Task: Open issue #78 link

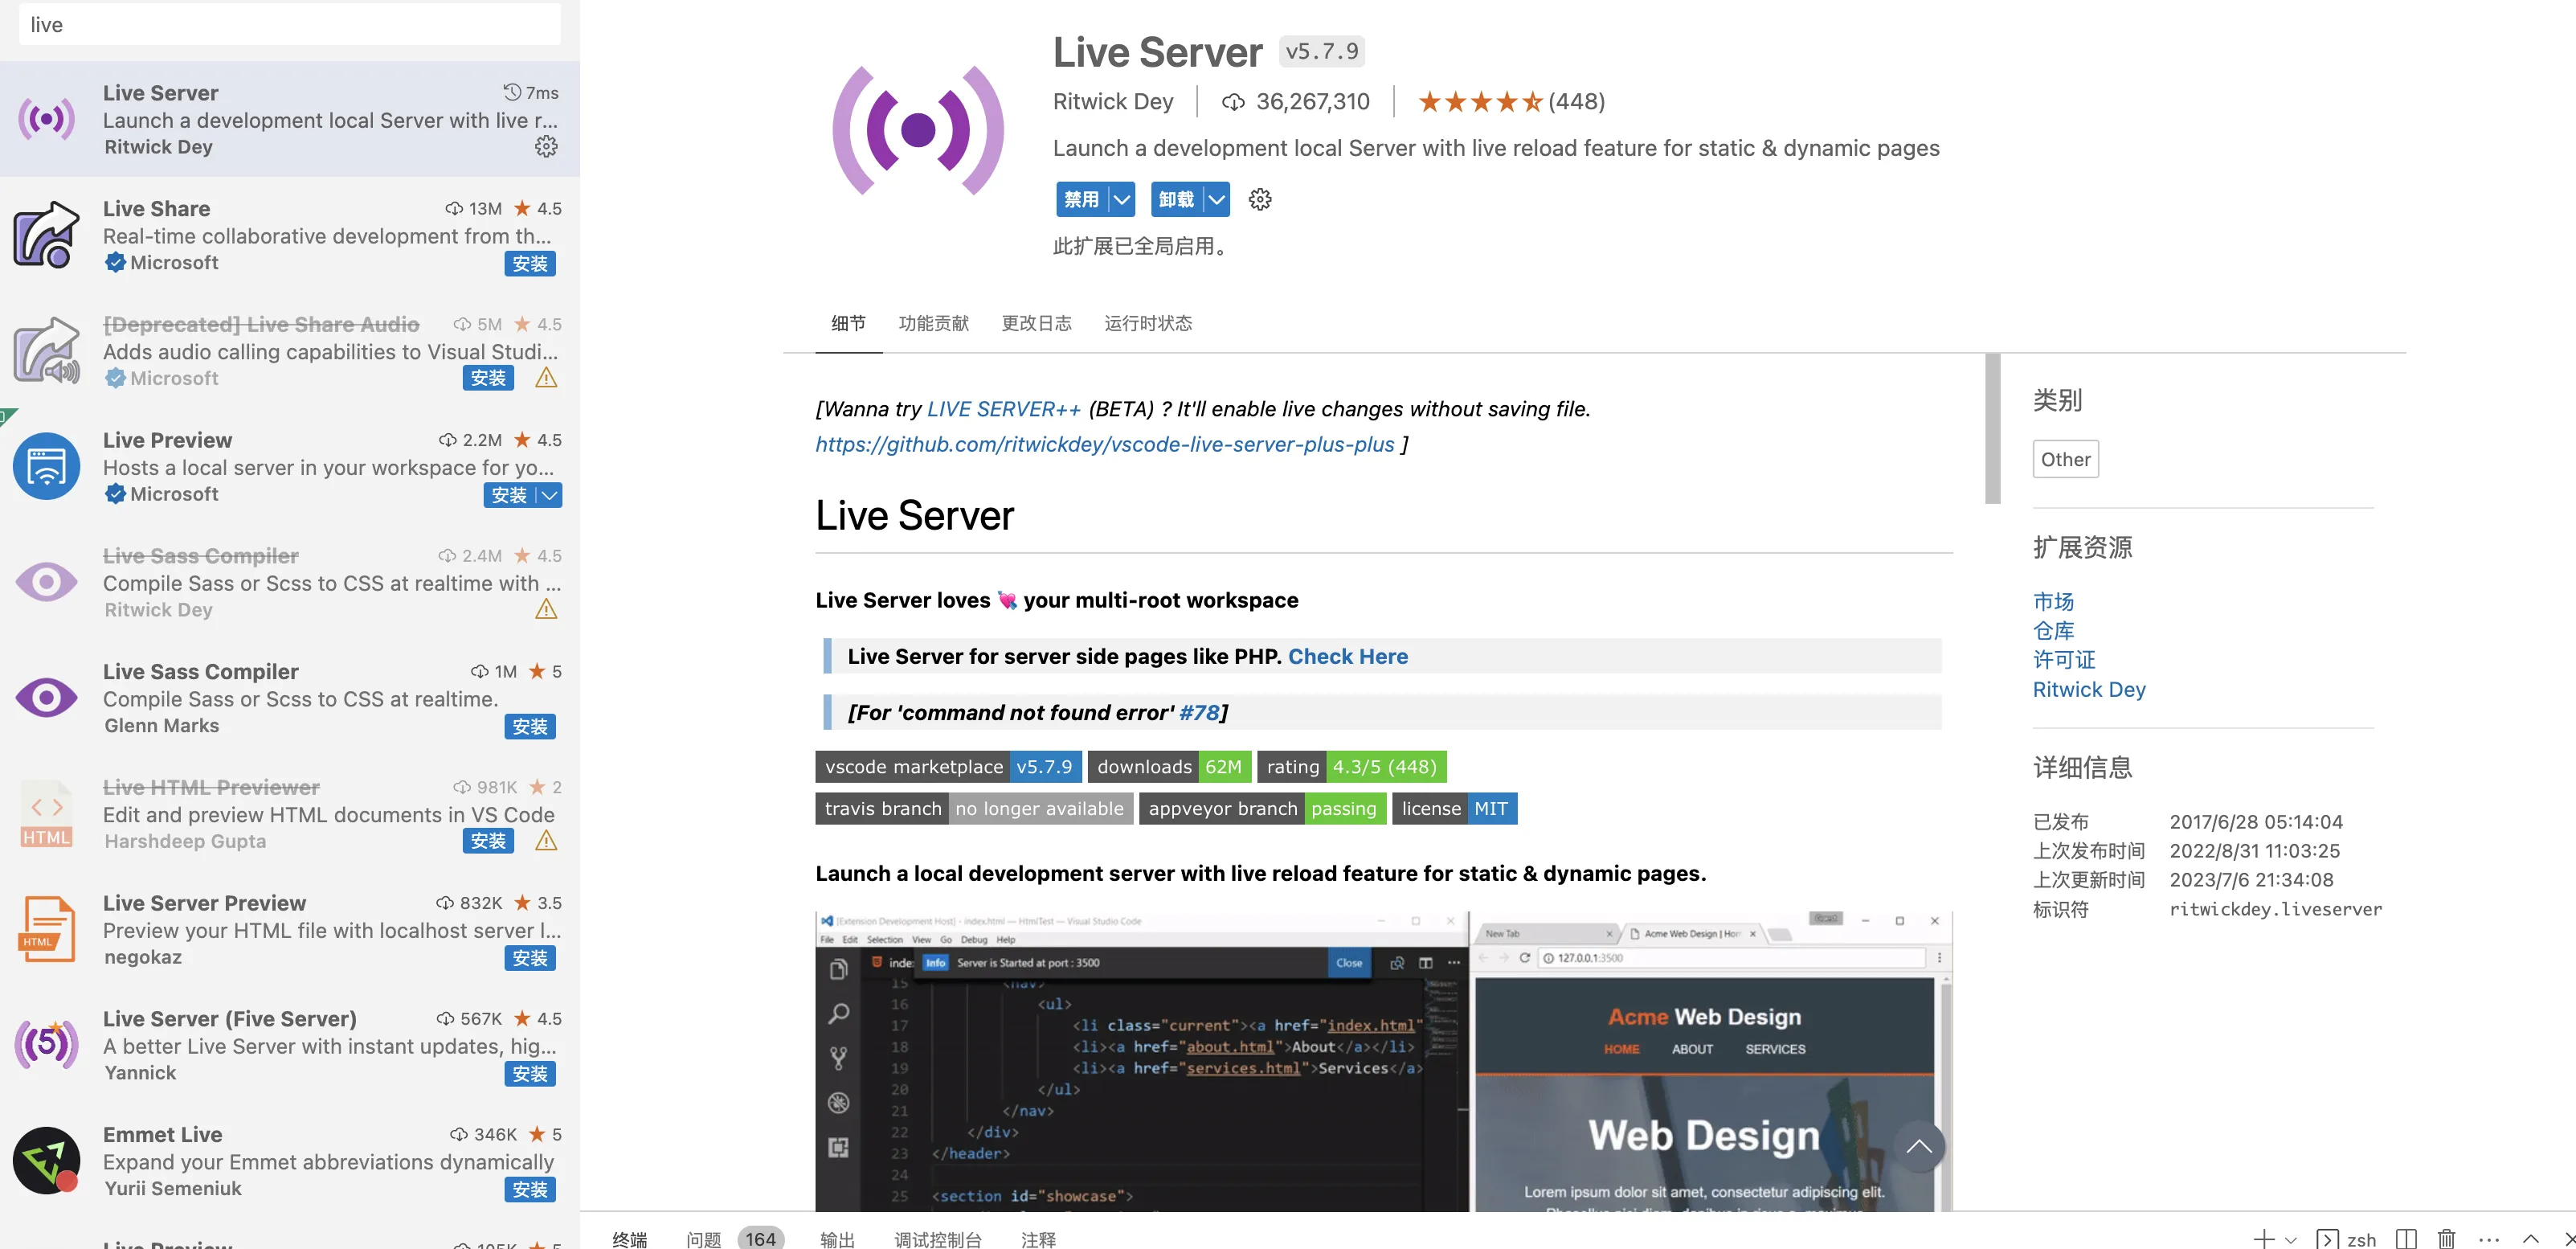Action: coord(1199,712)
